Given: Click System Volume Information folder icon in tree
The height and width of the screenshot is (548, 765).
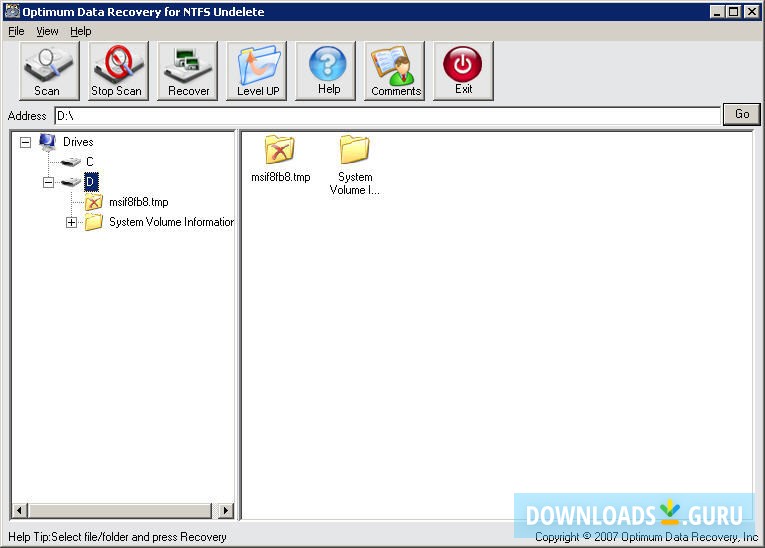Looking at the screenshot, I should tap(94, 222).
